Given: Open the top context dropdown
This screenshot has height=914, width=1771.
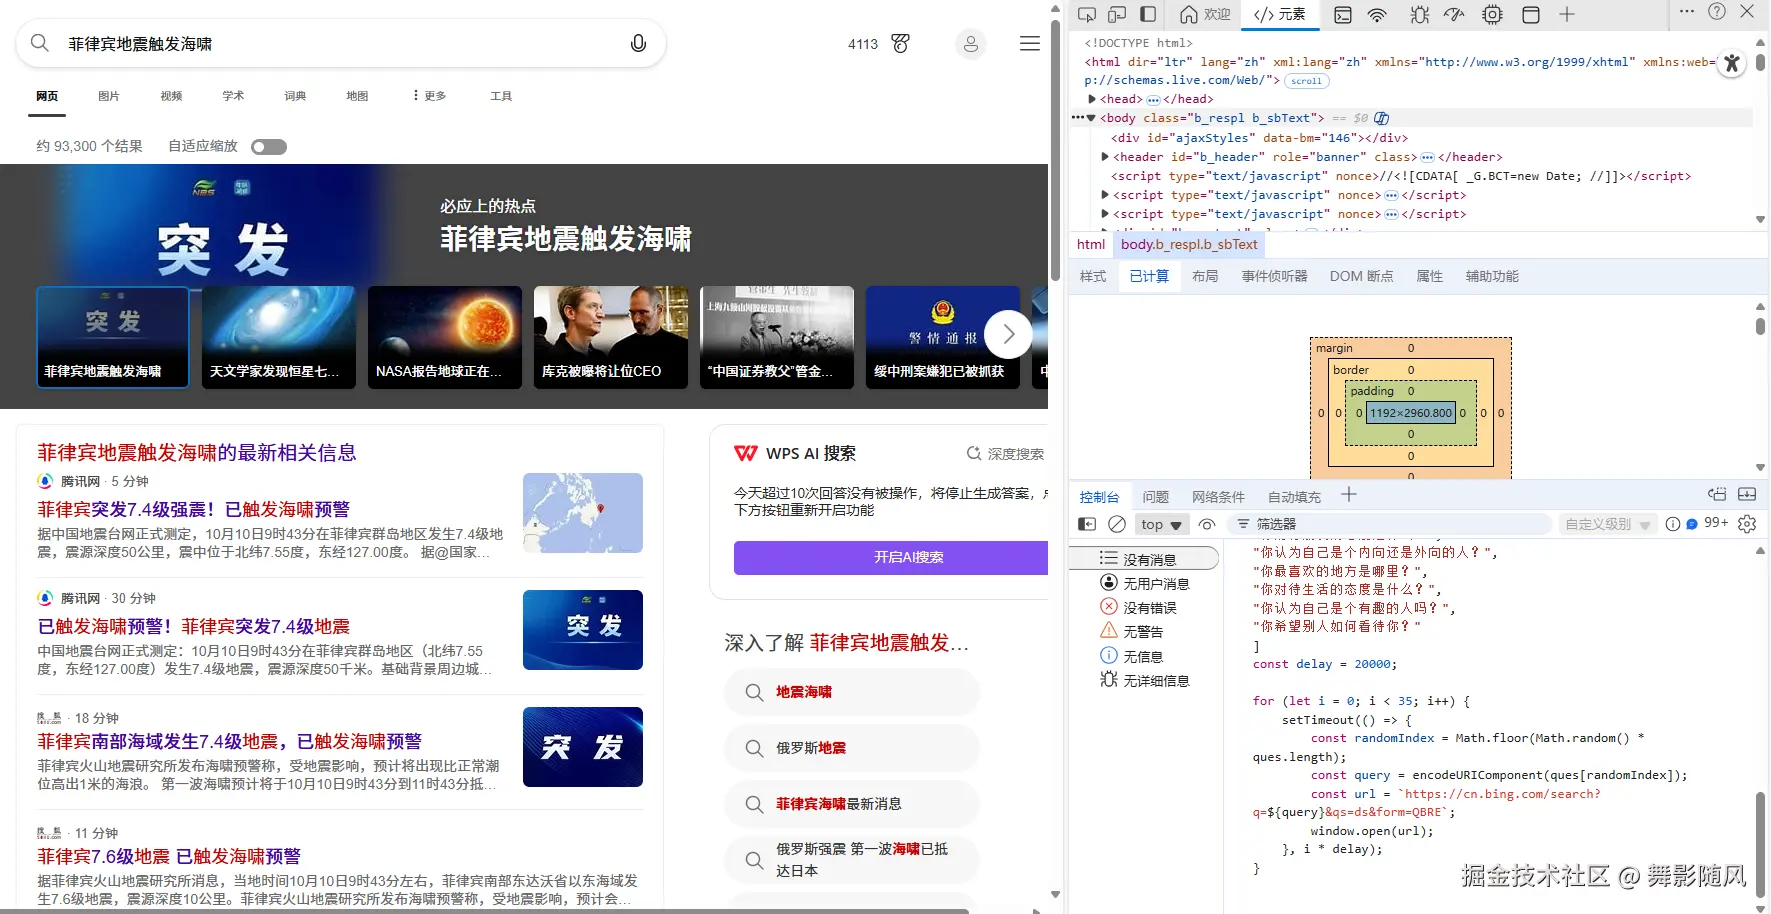Looking at the screenshot, I should point(1161,524).
